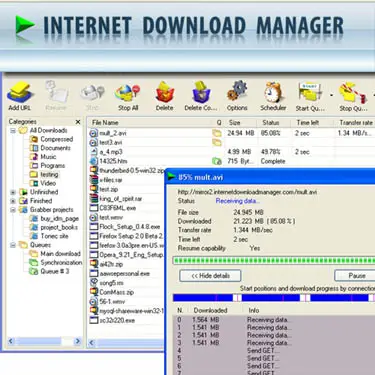Click the blue connections progress bar
Viewport: 375px width, 375px height.
[x=274, y=298]
